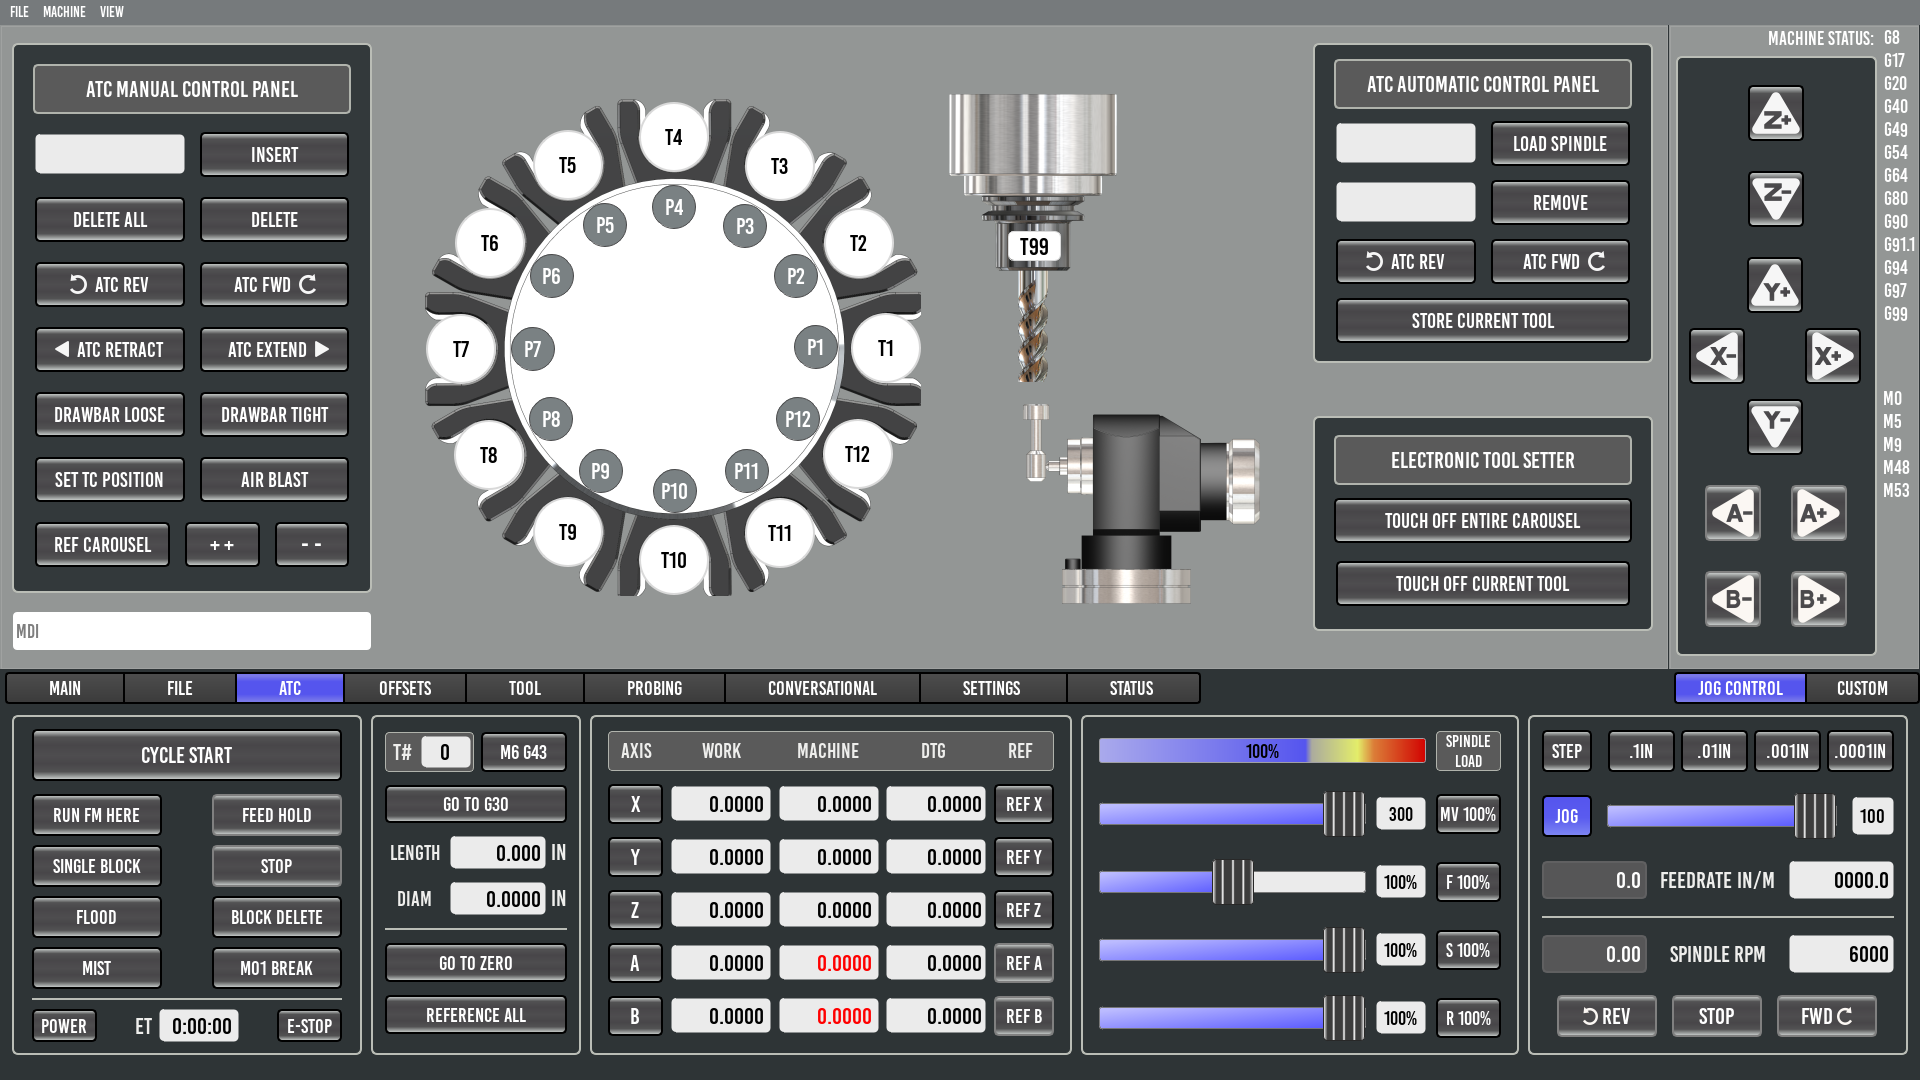The image size is (1920, 1080).
Task: Click pocket marker P10 on carousel
Action: [x=674, y=491]
